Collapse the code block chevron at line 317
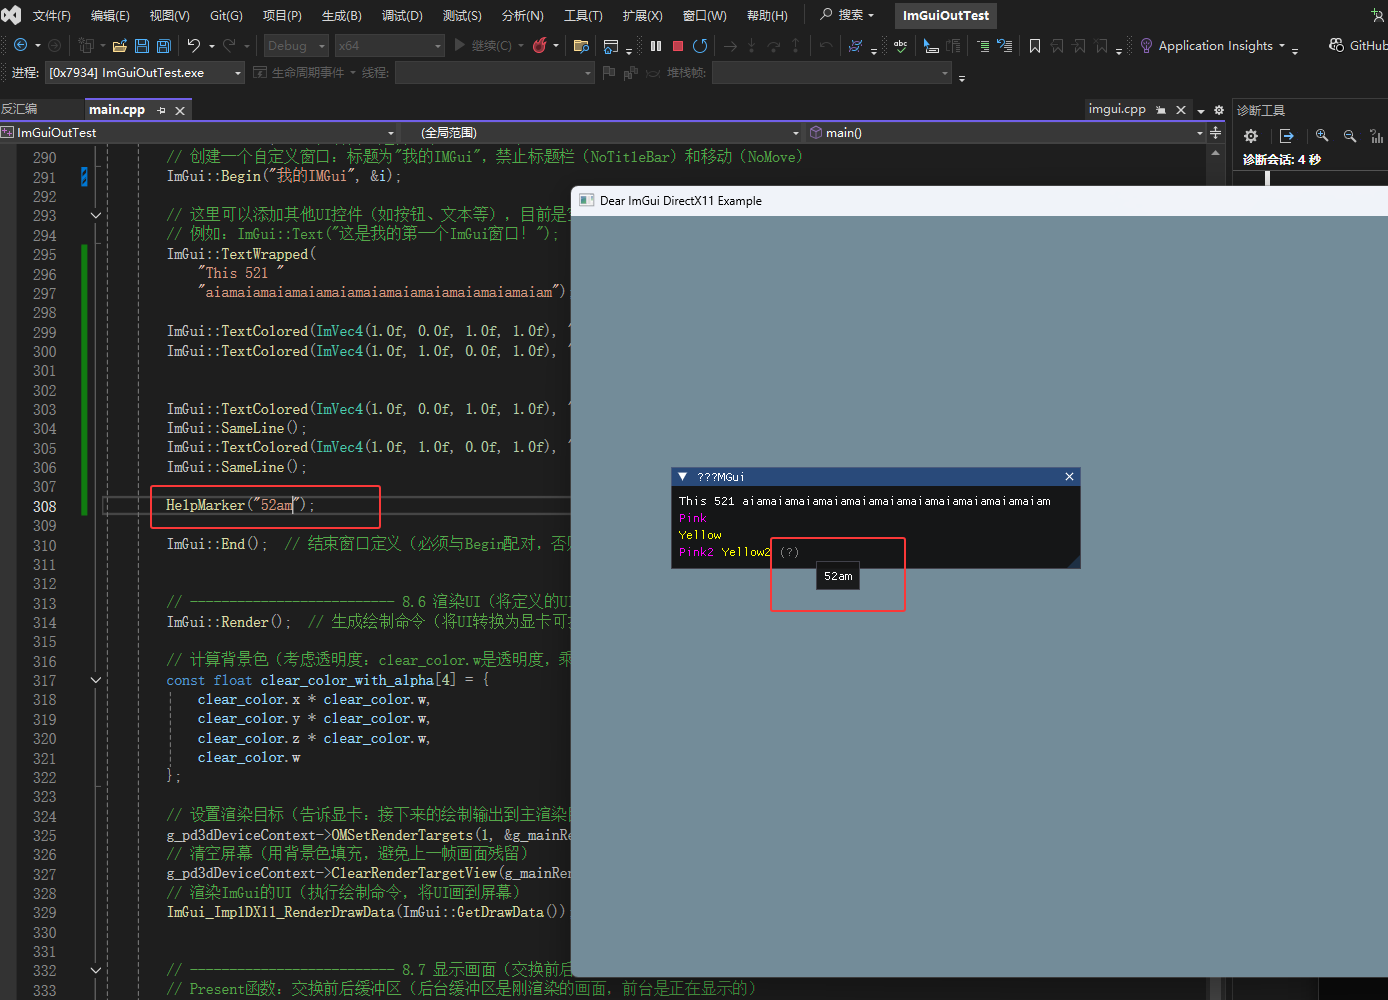1388x1000 pixels. pos(96,680)
